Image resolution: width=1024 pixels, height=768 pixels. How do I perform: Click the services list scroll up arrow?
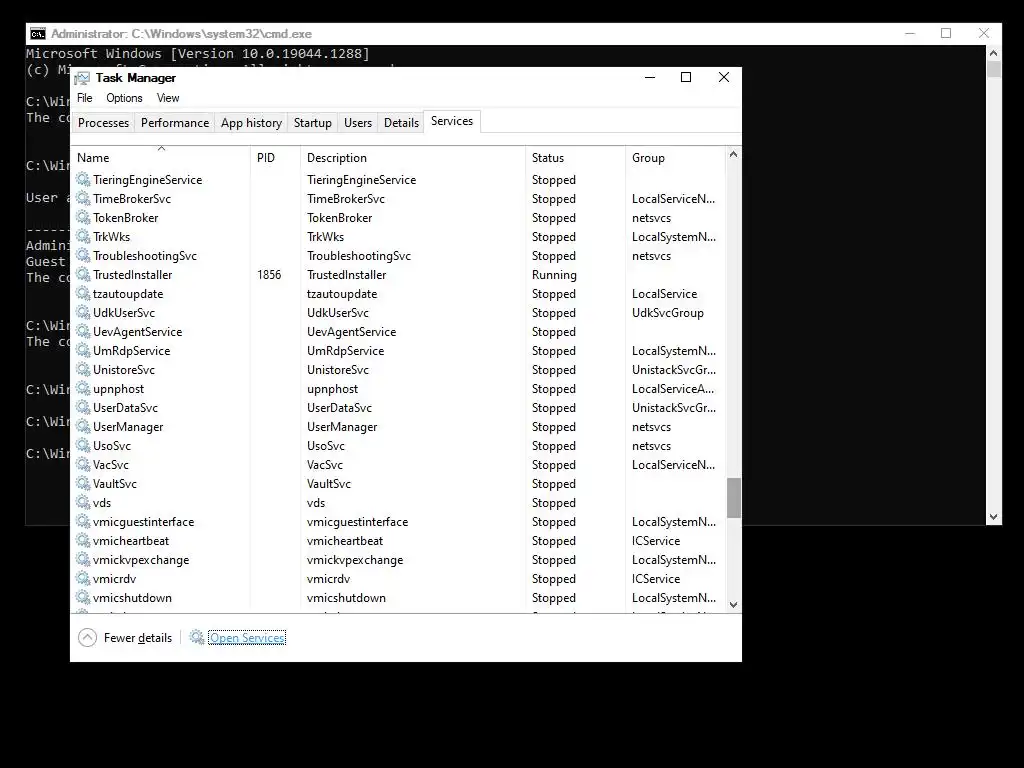click(733, 154)
